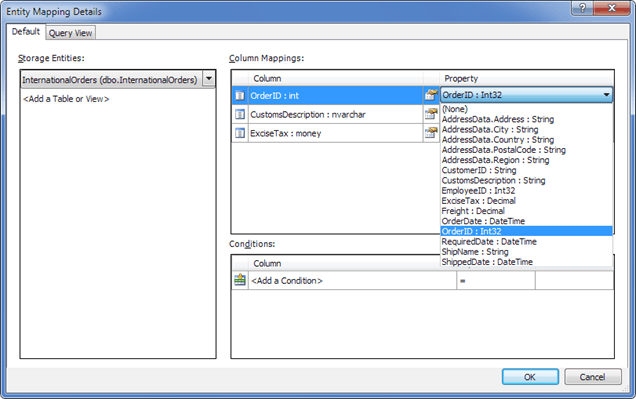
Task: Click the InternationalOrders (dbo.InternationalOrders) combo box text
Action: [x=110, y=79]
